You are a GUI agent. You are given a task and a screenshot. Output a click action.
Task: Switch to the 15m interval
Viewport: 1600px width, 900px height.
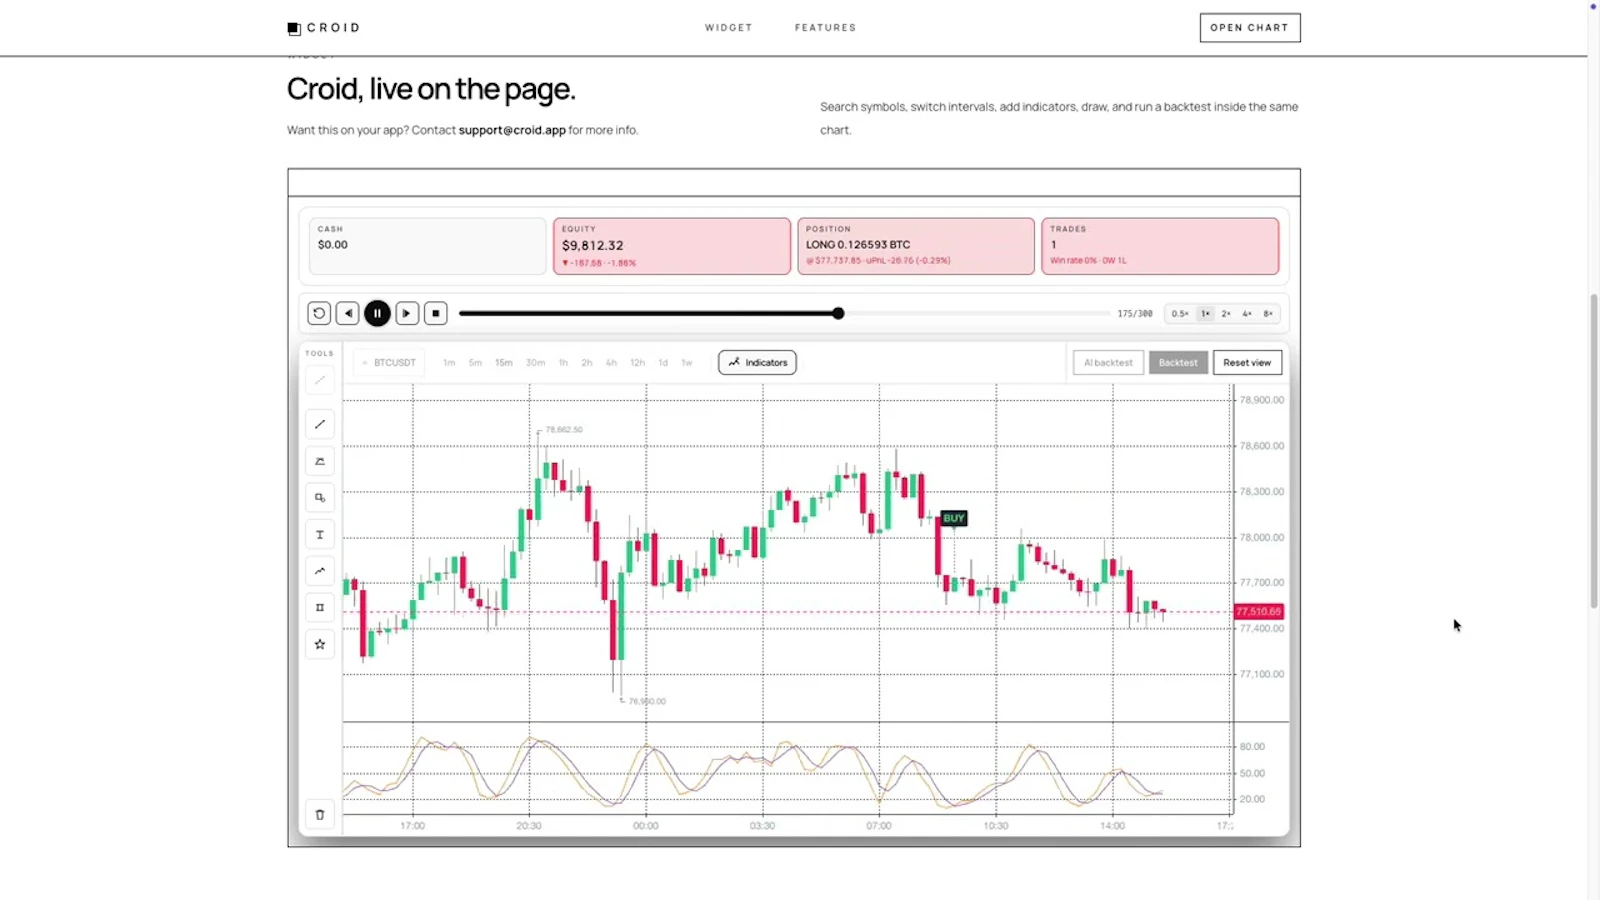504,363
